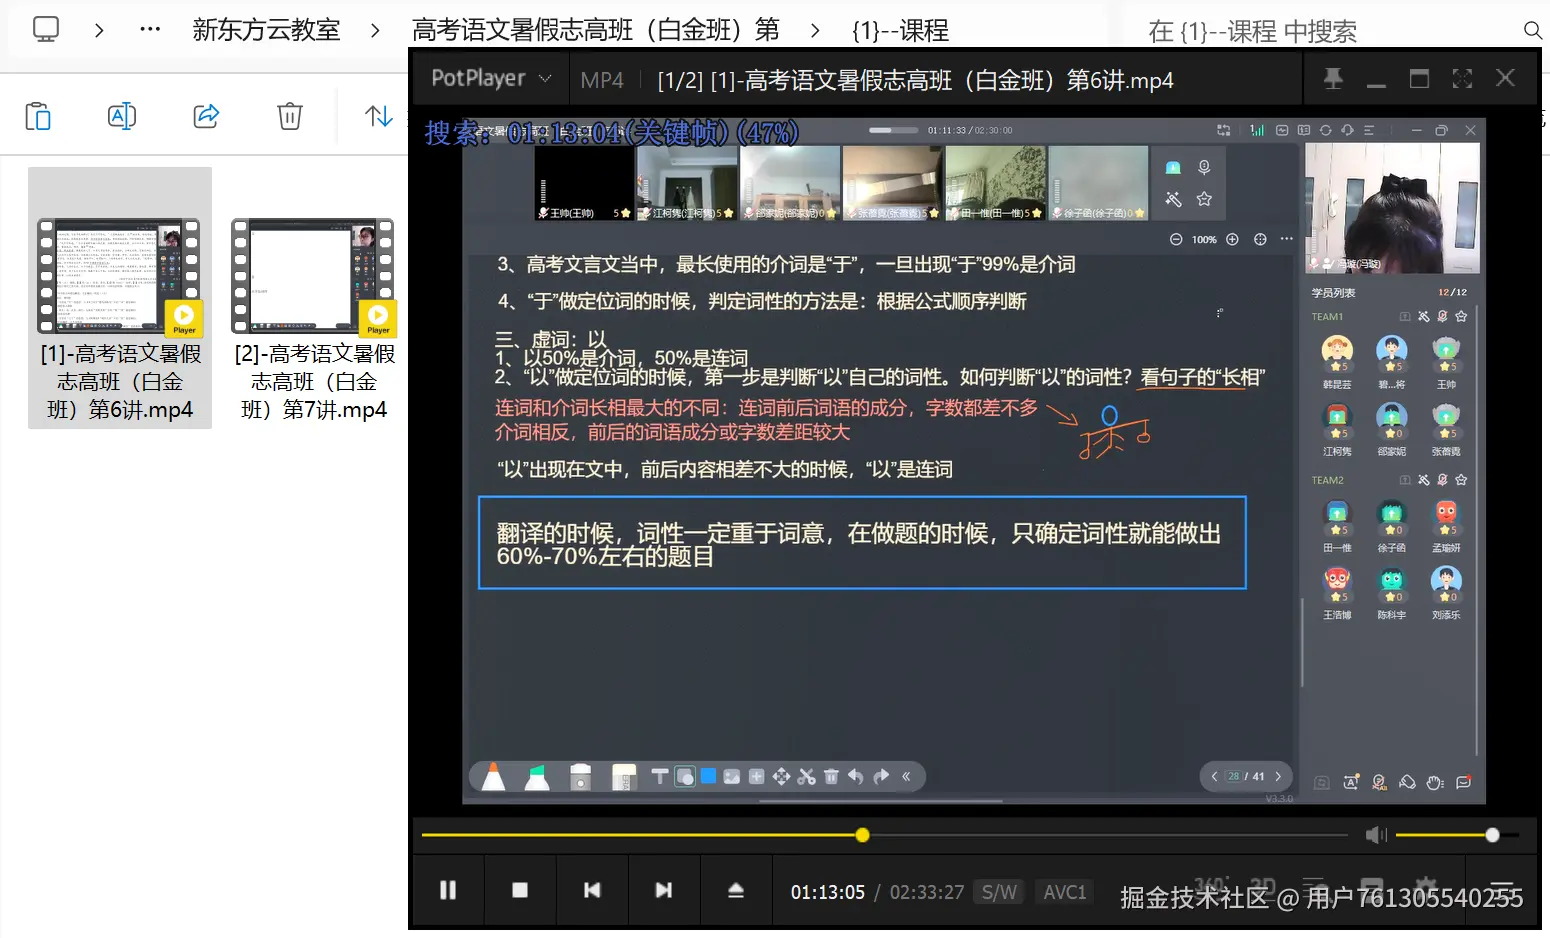Undo the last whiteboard action
This screenshot has height=938, width=1550.
(x=855, y=776)
